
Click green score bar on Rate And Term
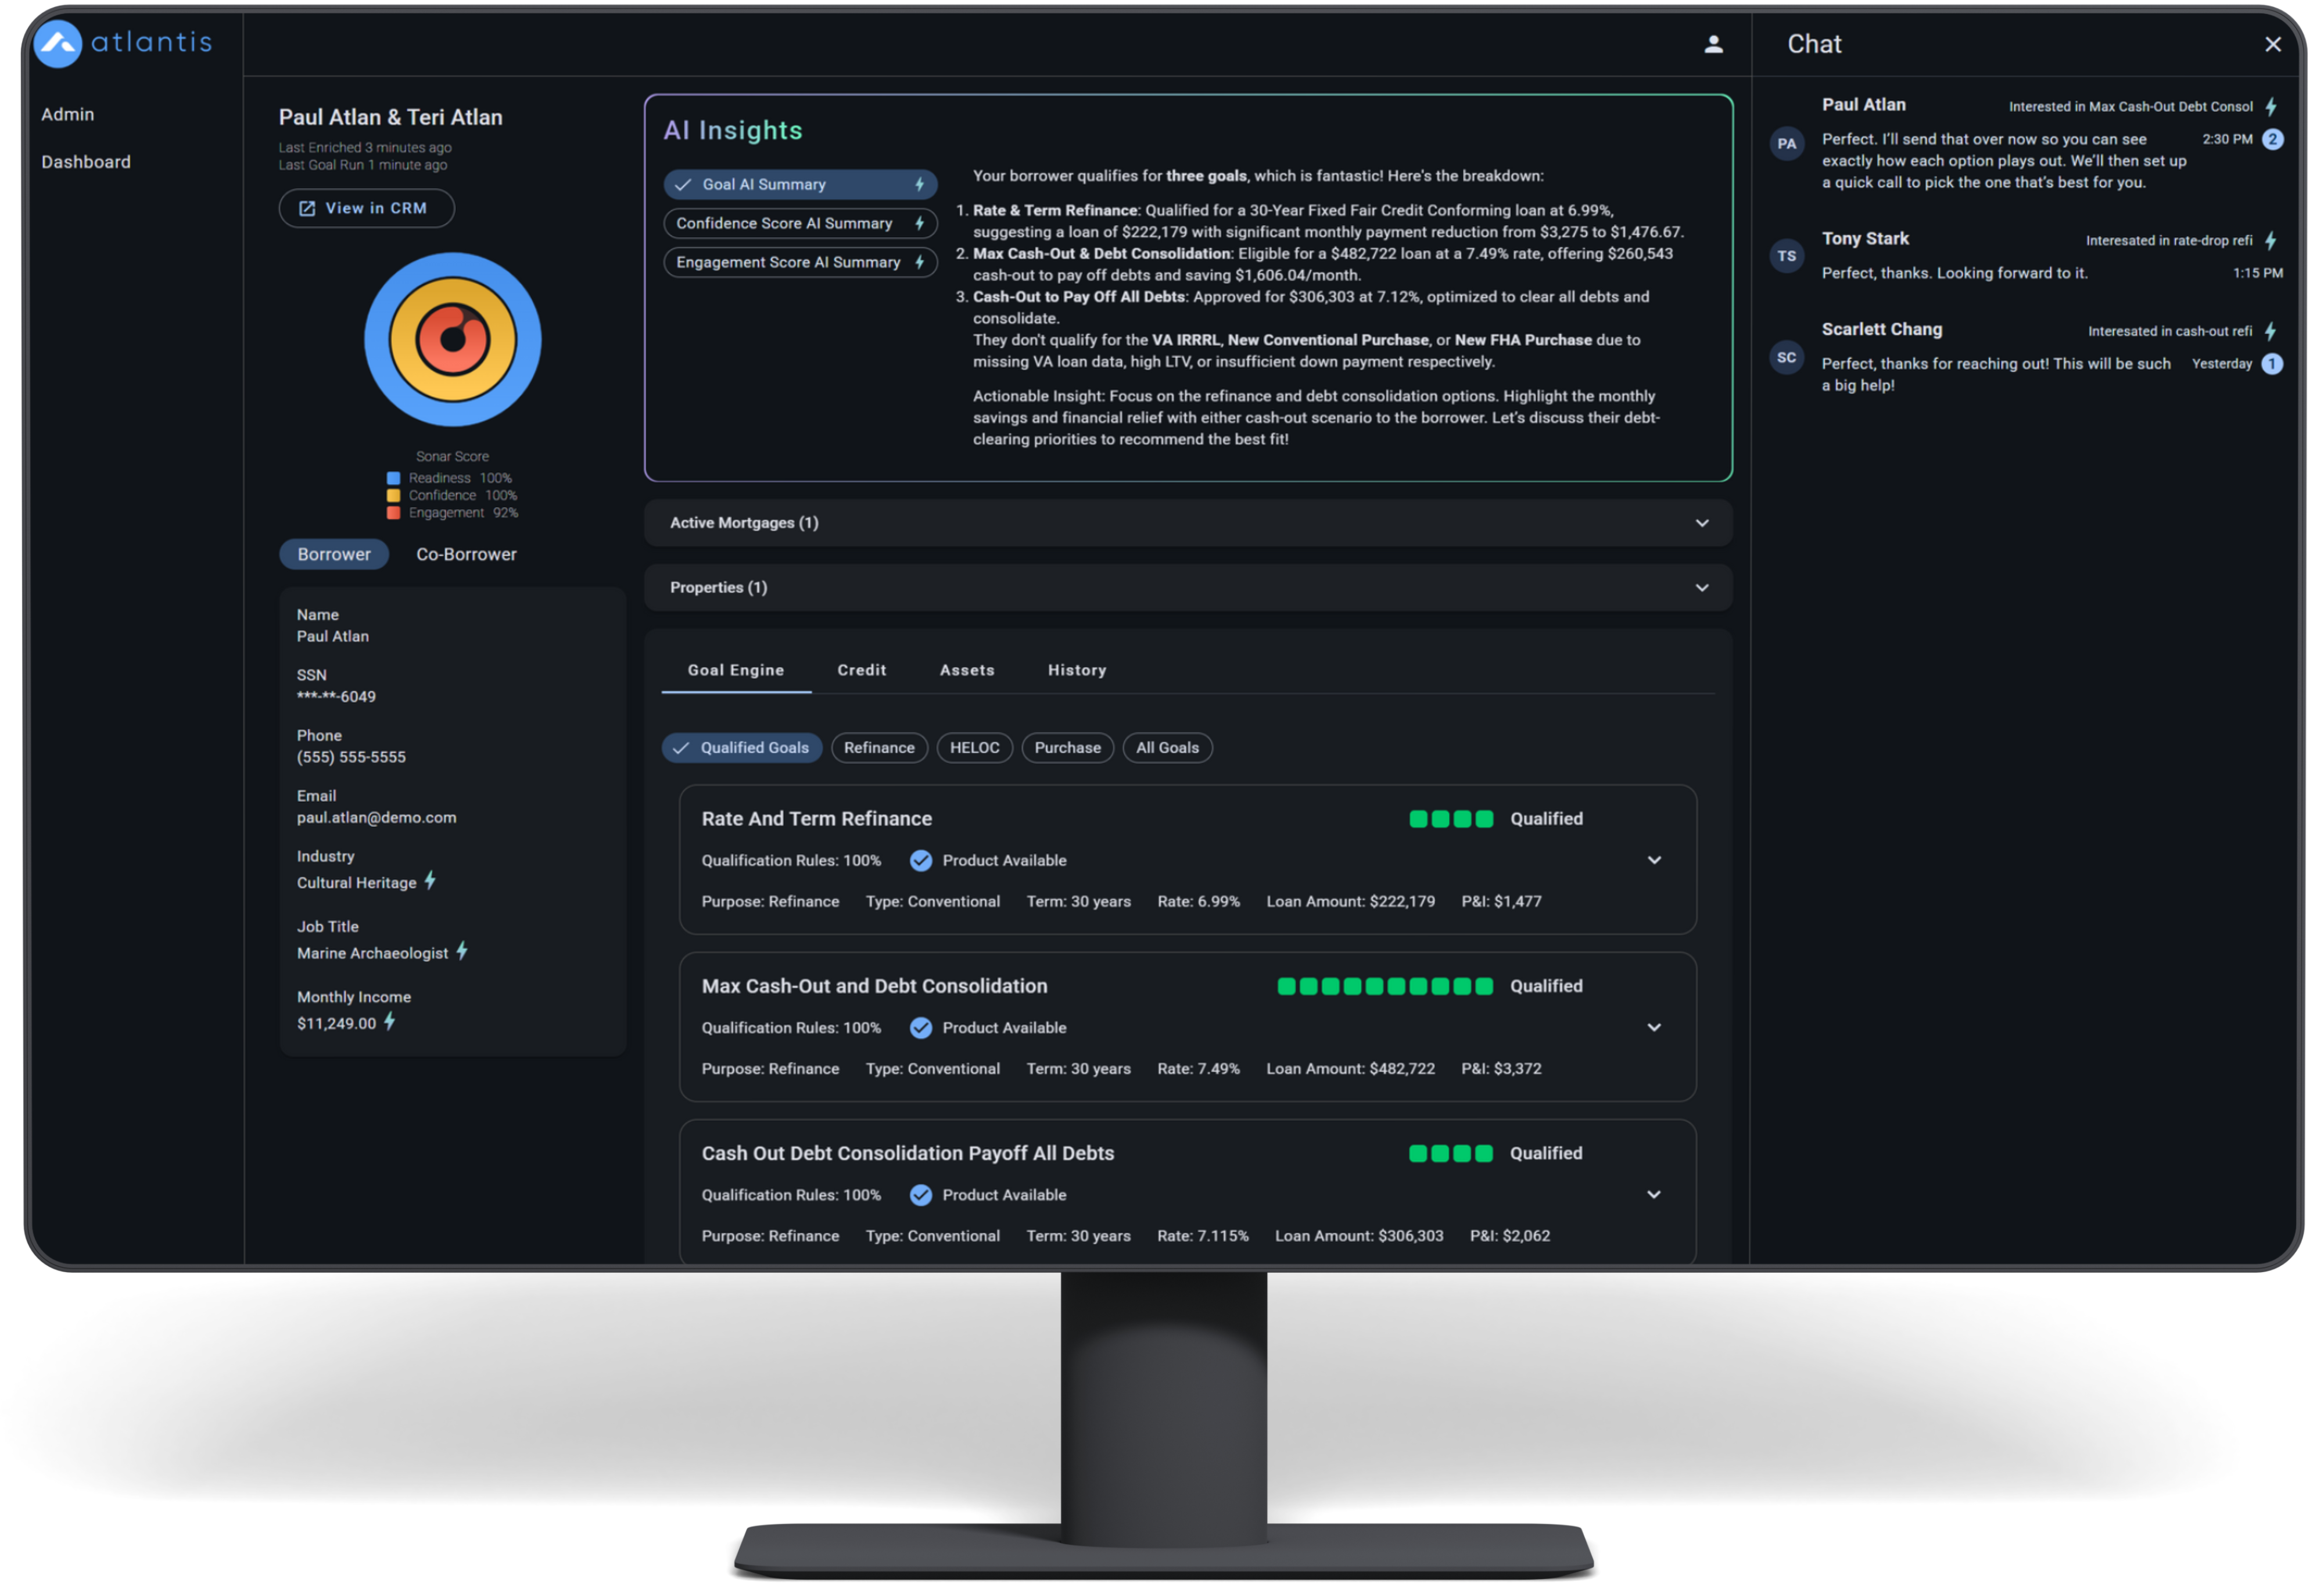pos(1451,819)
